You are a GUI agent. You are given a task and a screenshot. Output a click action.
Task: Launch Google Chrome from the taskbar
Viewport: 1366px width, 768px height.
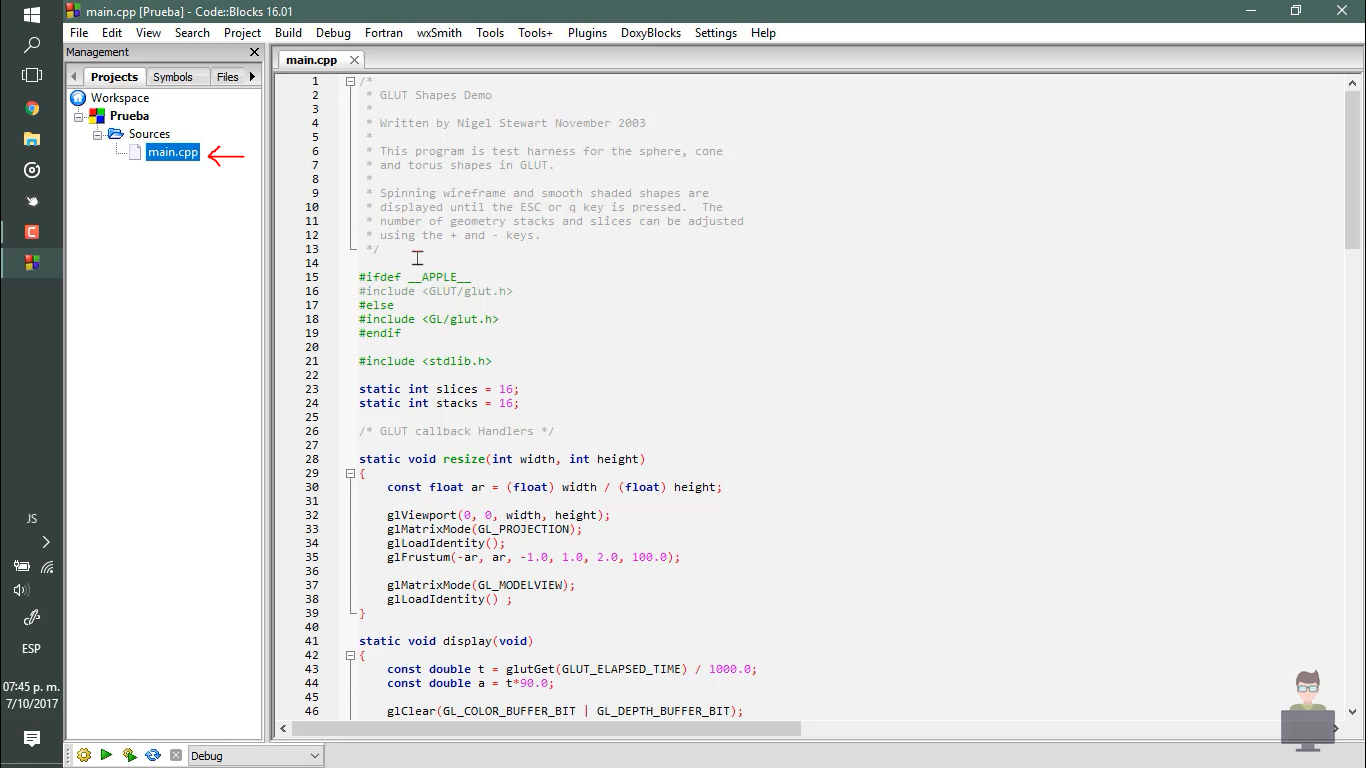[31, 108]
